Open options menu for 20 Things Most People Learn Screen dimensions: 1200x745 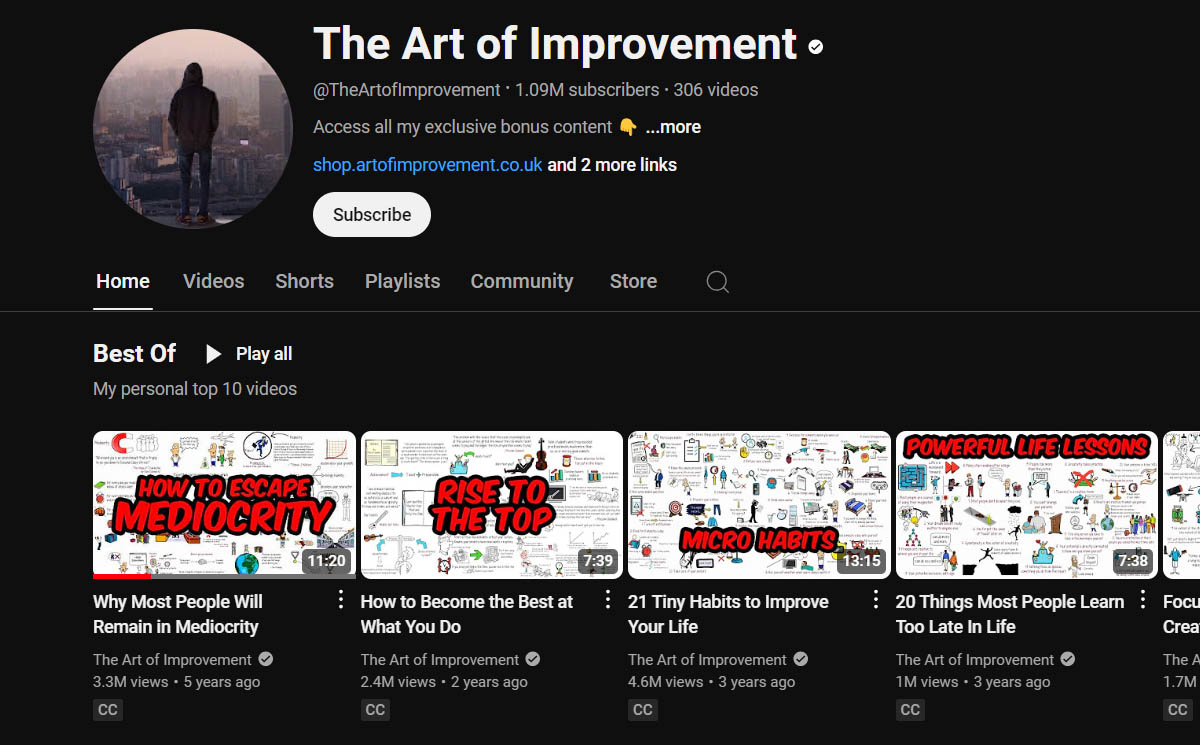1142,599
